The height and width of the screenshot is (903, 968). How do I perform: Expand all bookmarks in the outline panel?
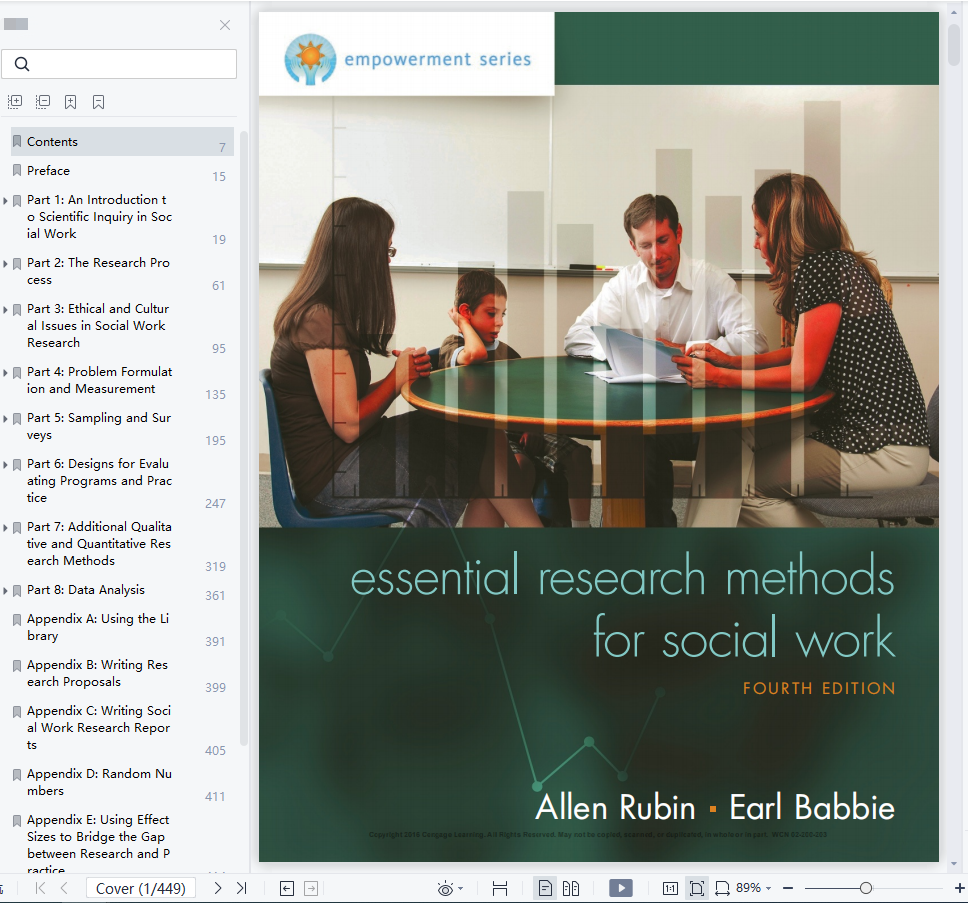tap(15, 102)
